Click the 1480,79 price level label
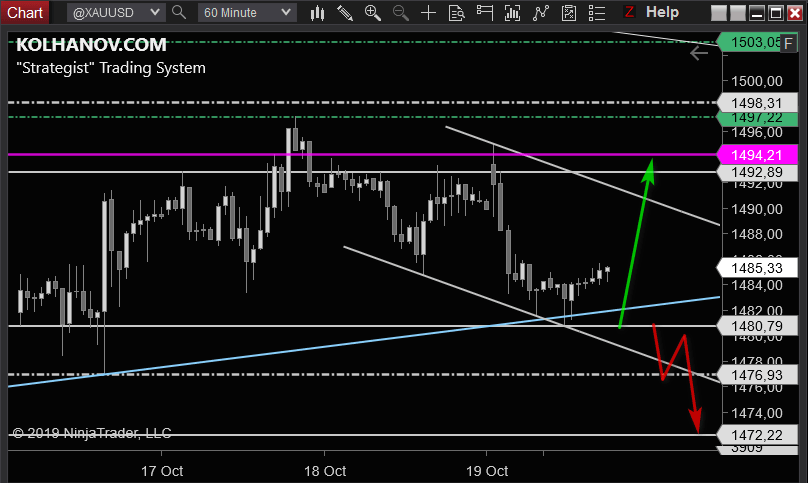Viewport: 808px width, 483px height. [757, 326]
